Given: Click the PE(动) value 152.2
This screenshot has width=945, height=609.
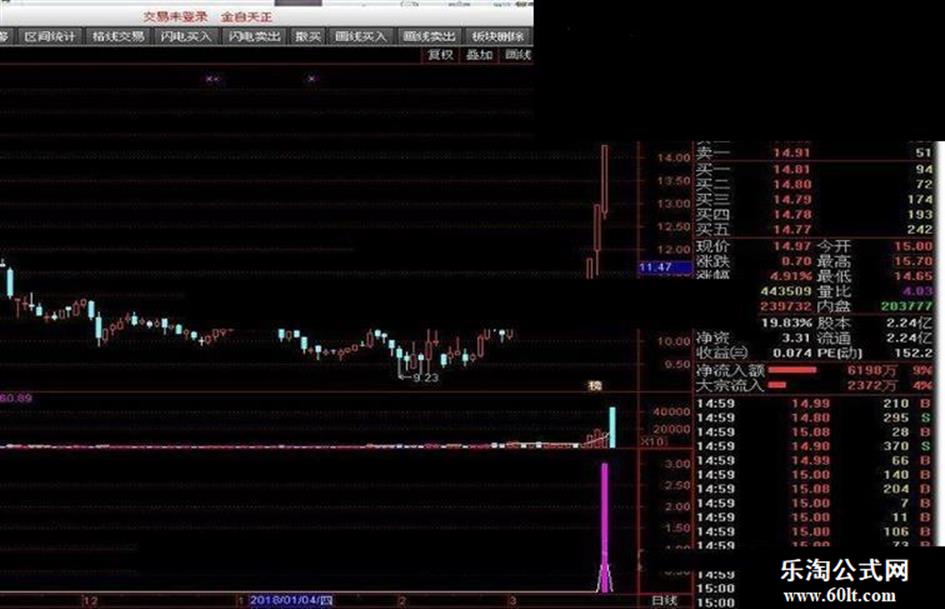Looking at the screenshot, I should click(x=914, y=353).
